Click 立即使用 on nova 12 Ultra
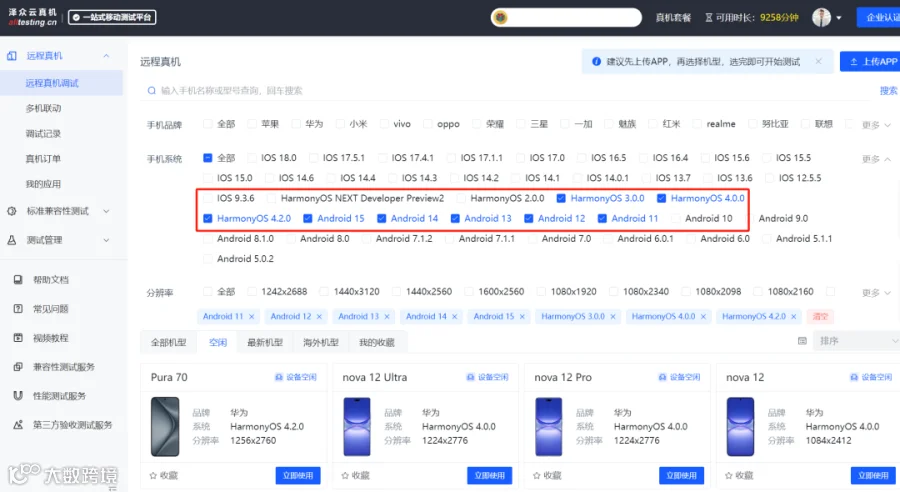 coord(490,475)
